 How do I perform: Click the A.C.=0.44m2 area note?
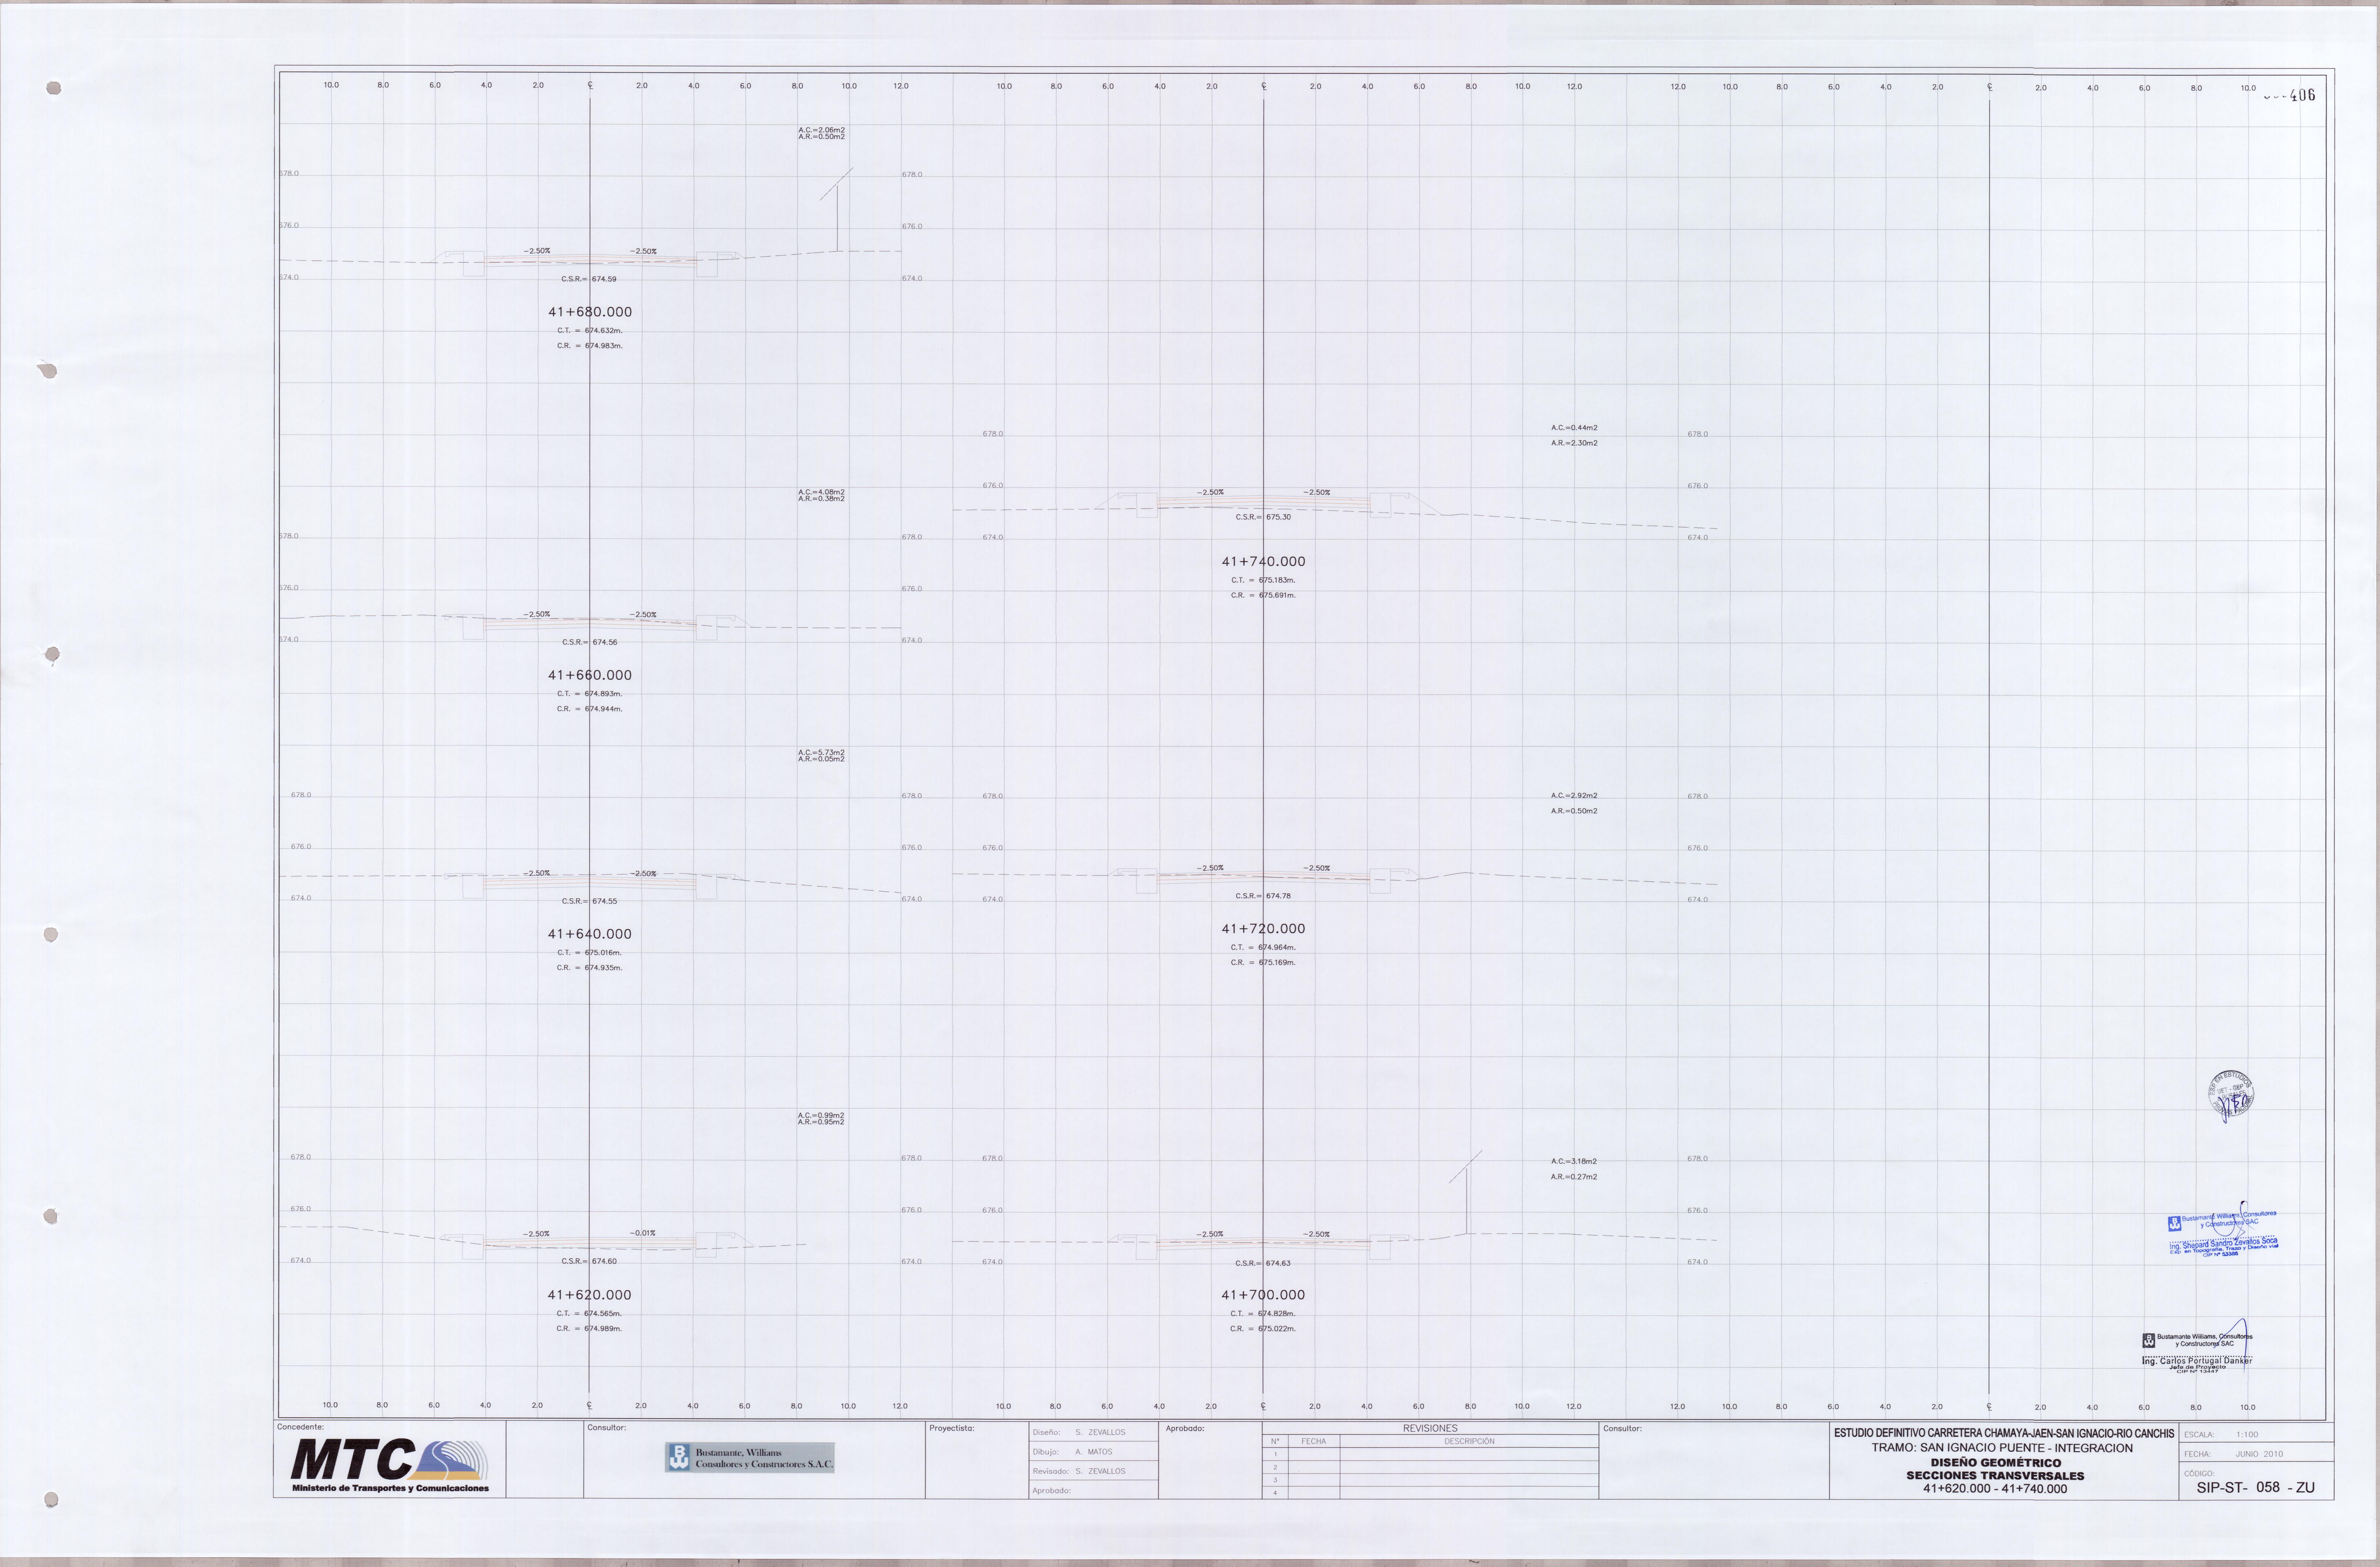click(1574, 428)
